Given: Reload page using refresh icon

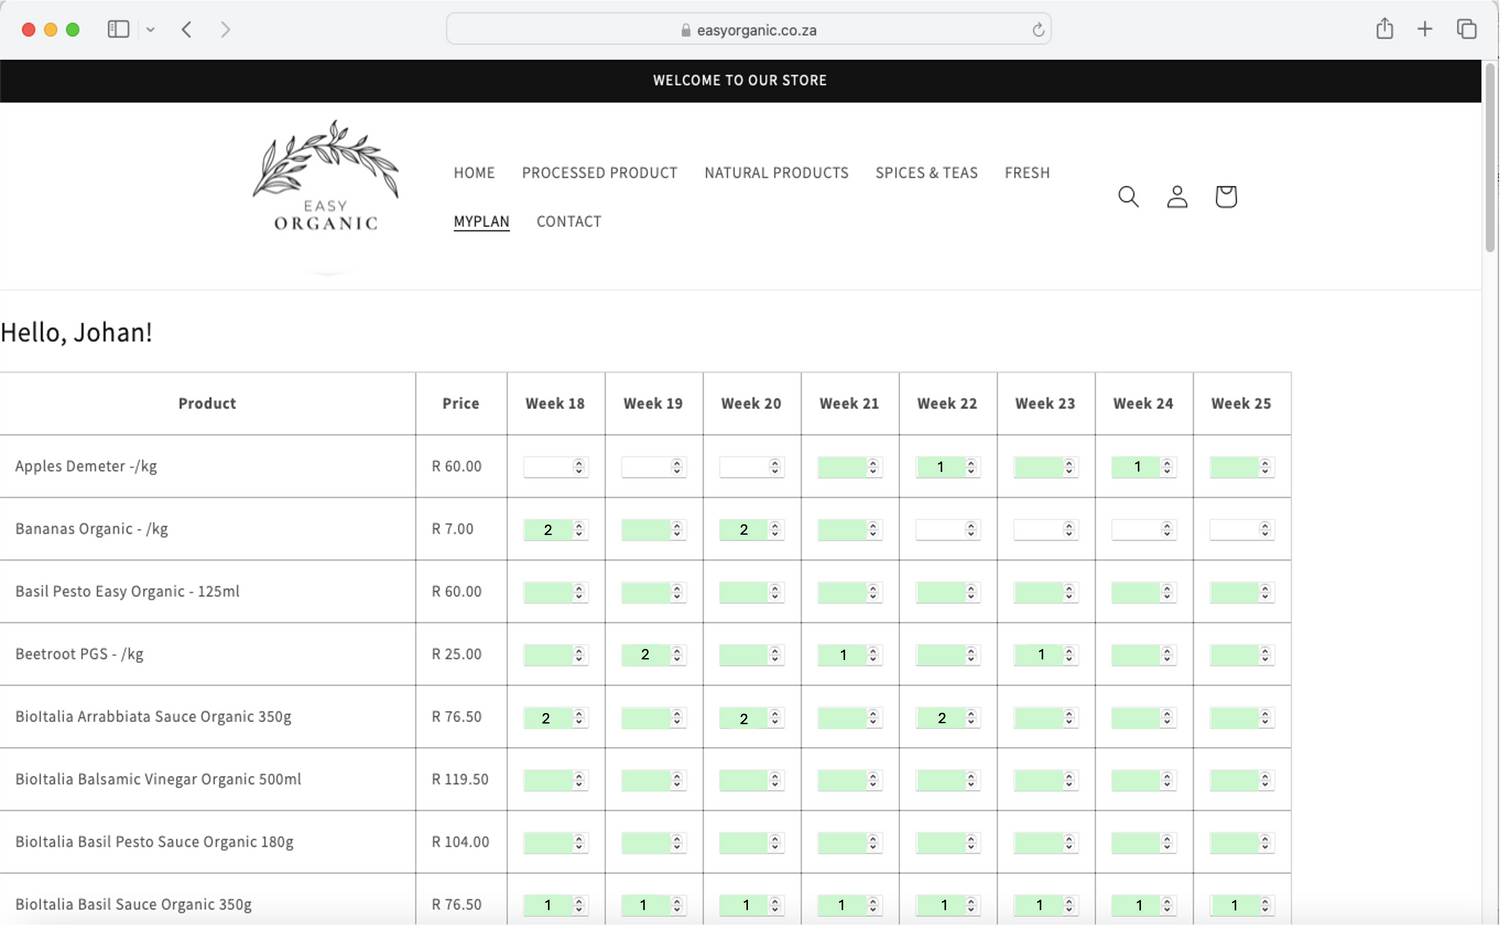Looking at the screenshot, I should pos(1038,30).
